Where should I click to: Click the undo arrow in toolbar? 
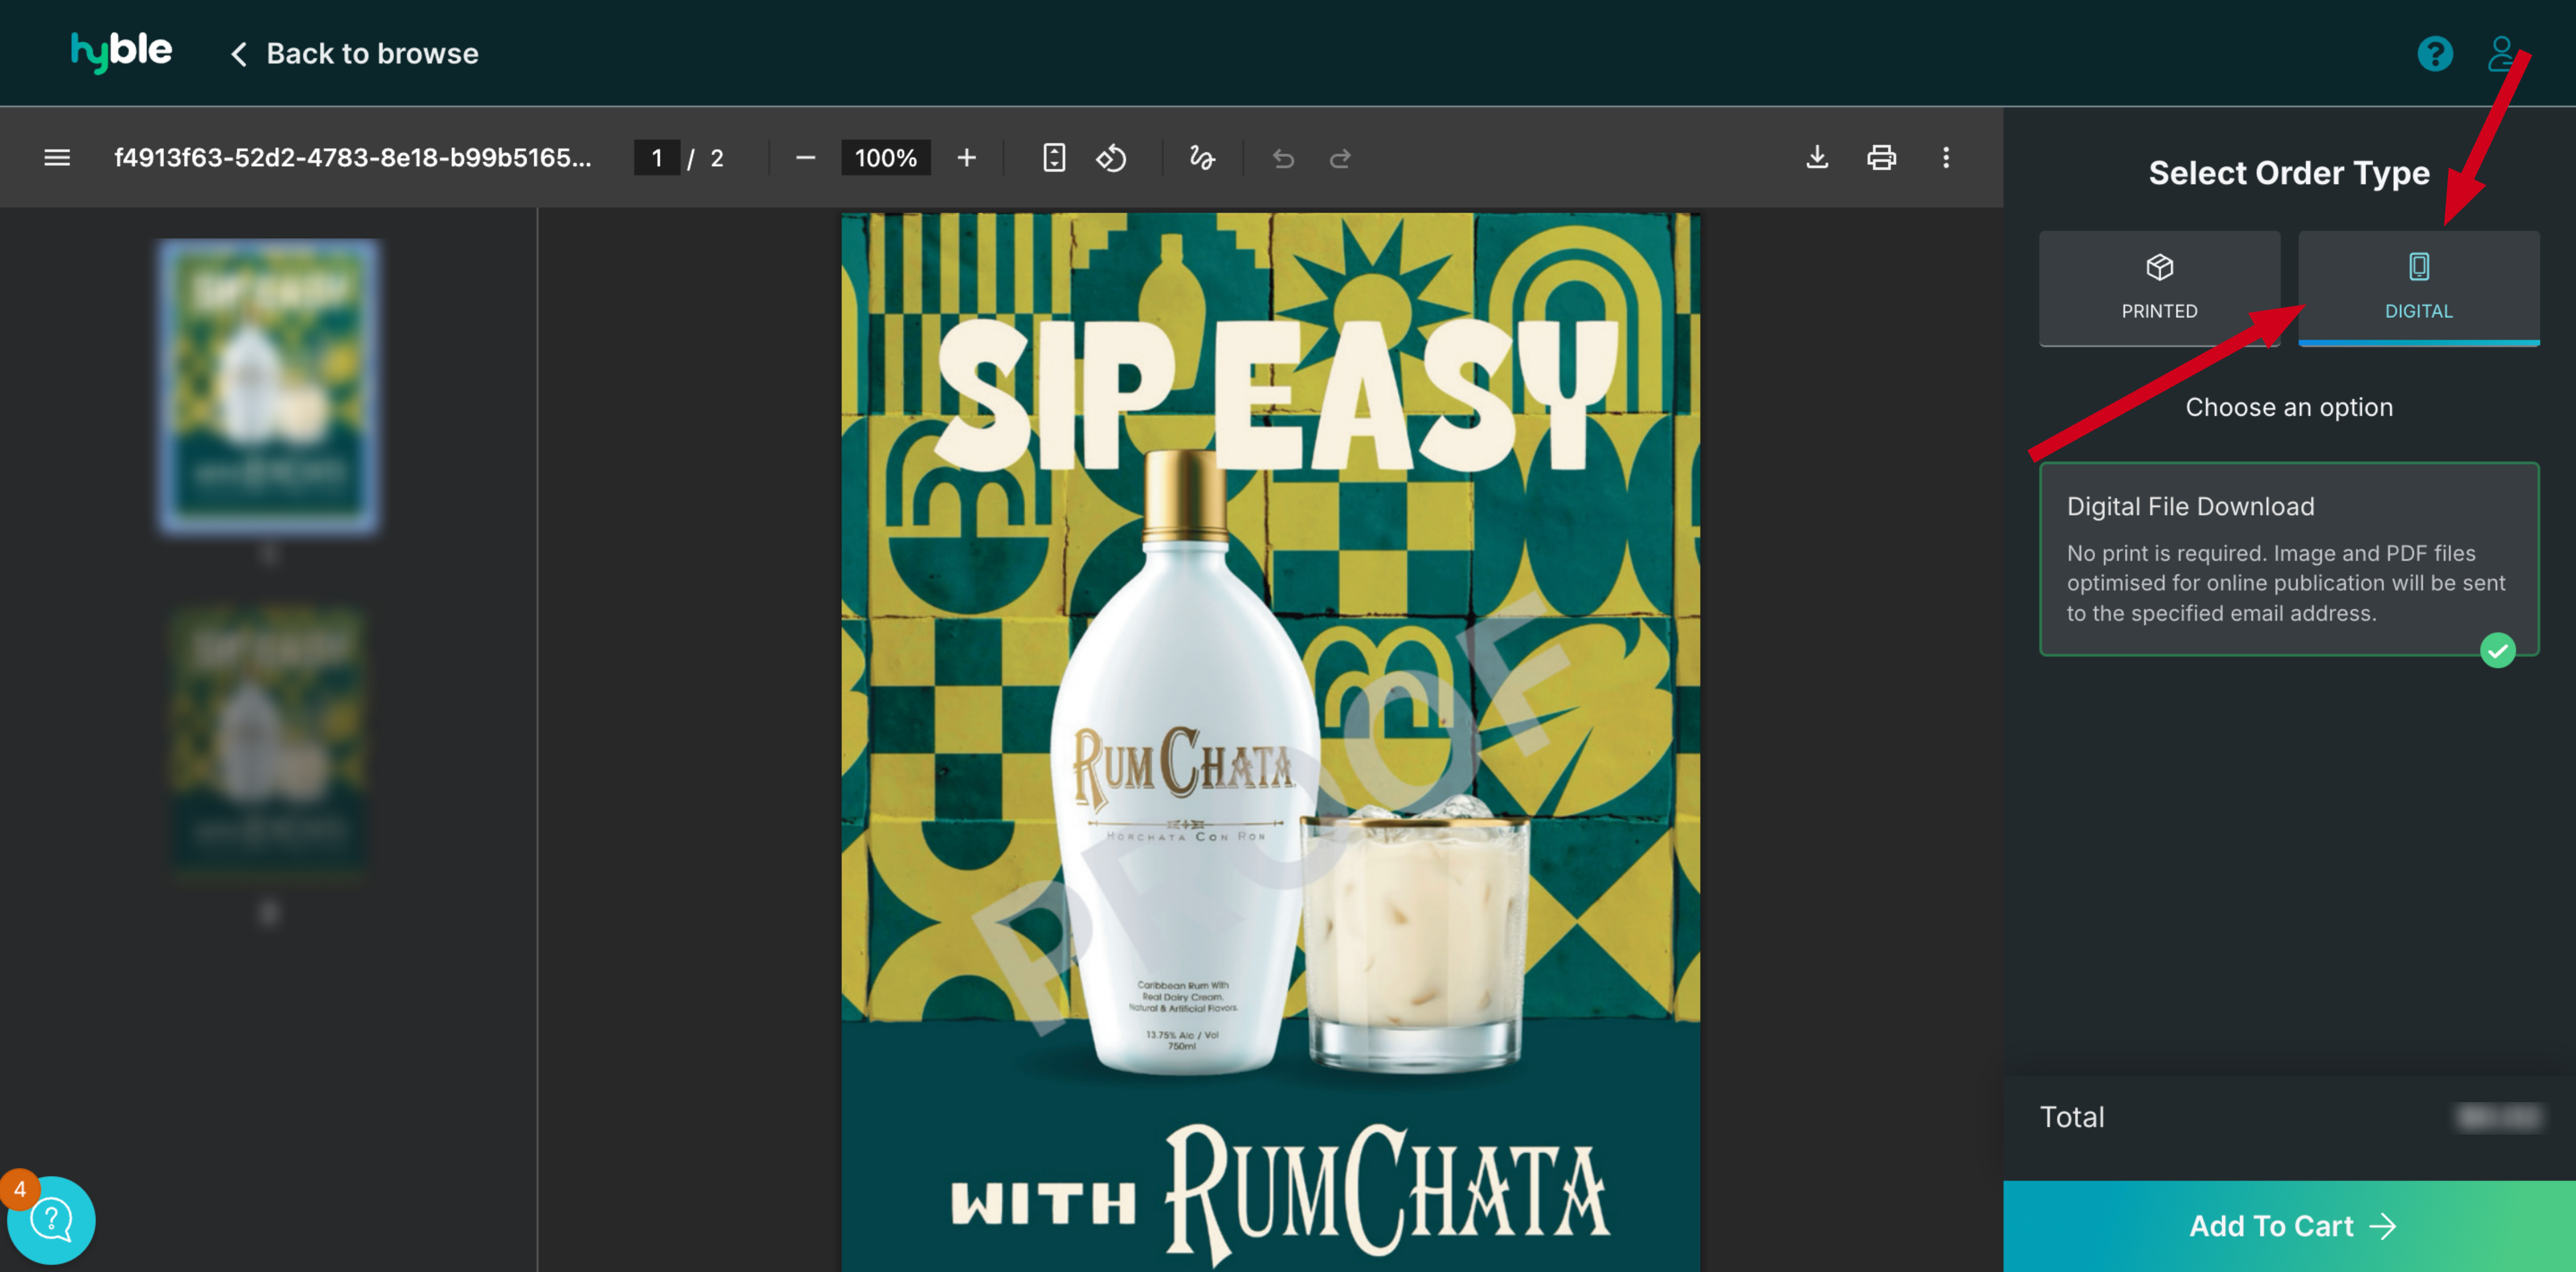pos(1283,158)
